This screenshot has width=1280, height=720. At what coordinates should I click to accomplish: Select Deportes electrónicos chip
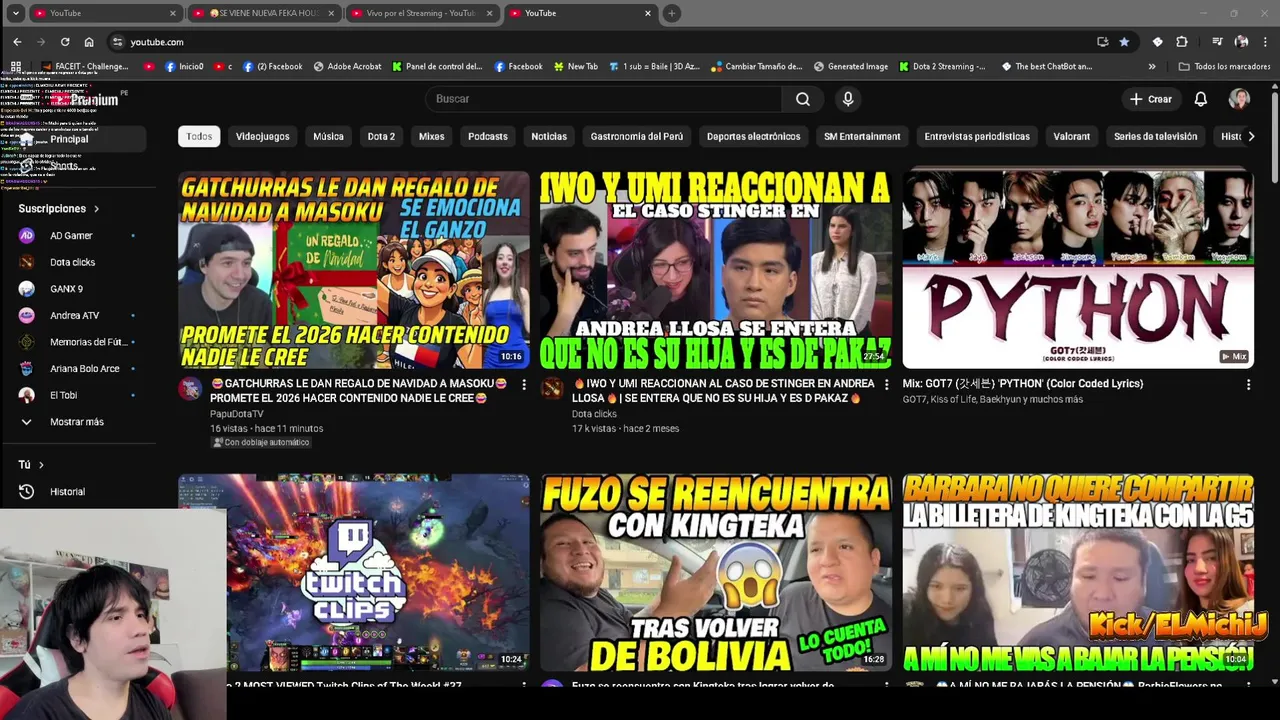point(753,136)
